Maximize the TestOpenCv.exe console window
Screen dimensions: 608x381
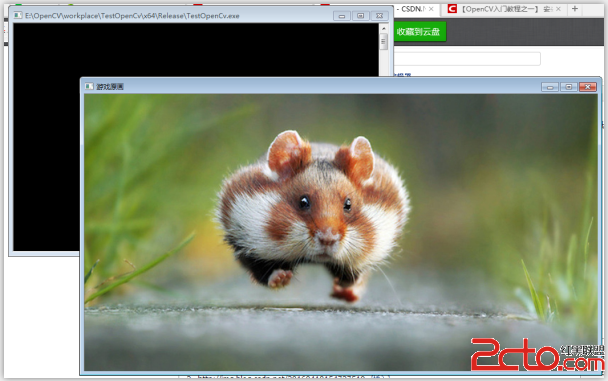[360, 16]
